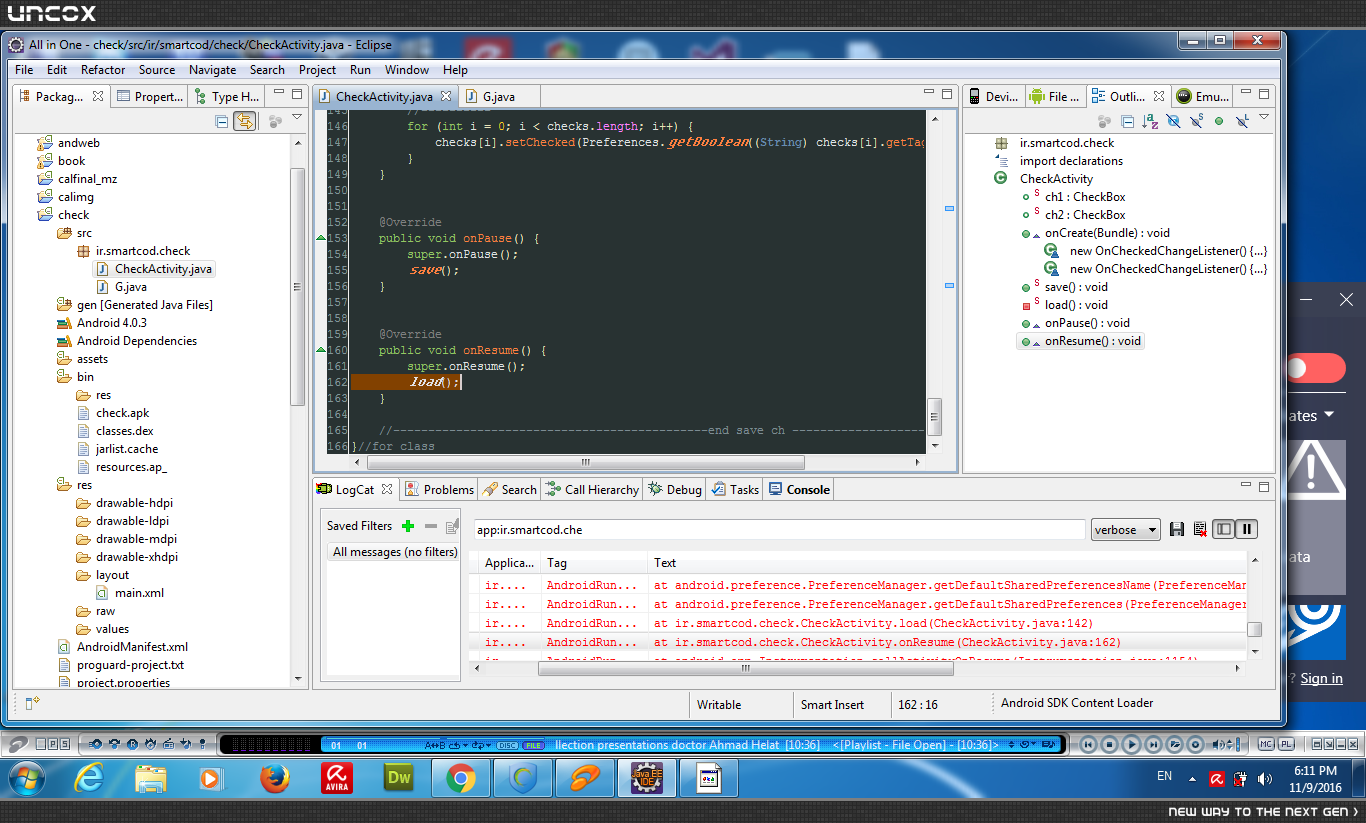Toggle Hide Non-Public Members green dot
Viewport: 1366px width, 823px height.
[1219, 121]
